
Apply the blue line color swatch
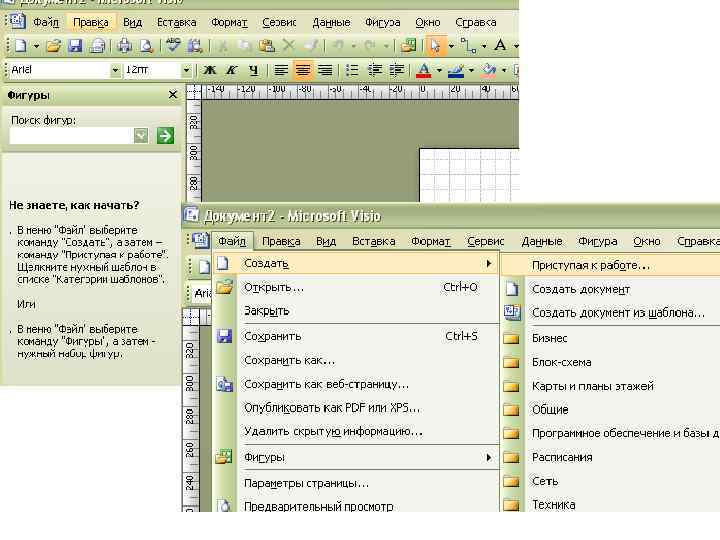click(x=456, y=70)
